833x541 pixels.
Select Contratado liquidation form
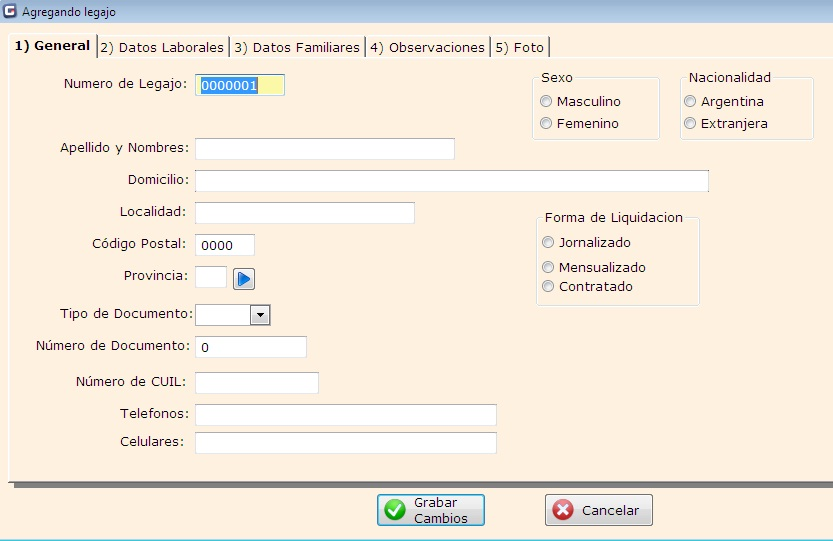click(547, 287)
